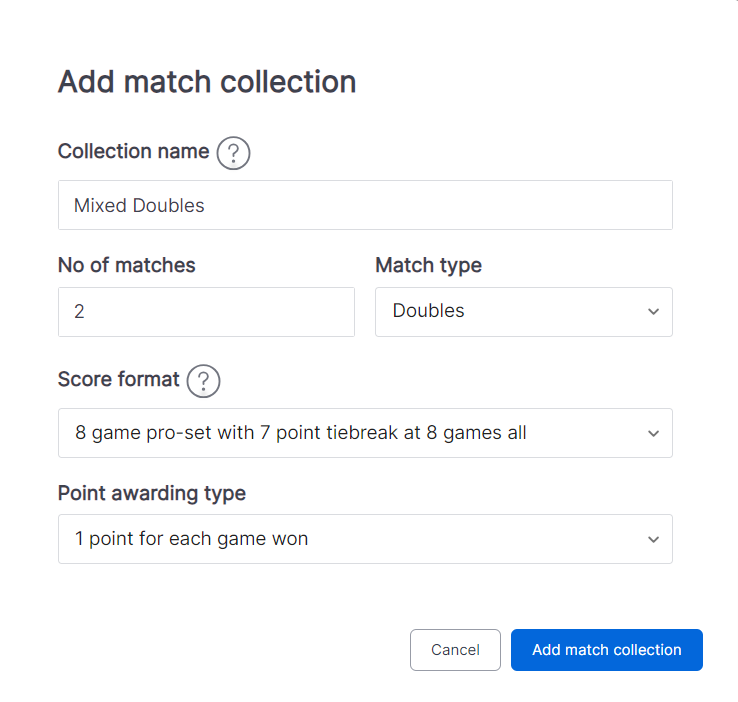The width and height of the screenshot is (738, 702).
Task: Confirm with the blue Add match collection button
Action: pos(607,650)
